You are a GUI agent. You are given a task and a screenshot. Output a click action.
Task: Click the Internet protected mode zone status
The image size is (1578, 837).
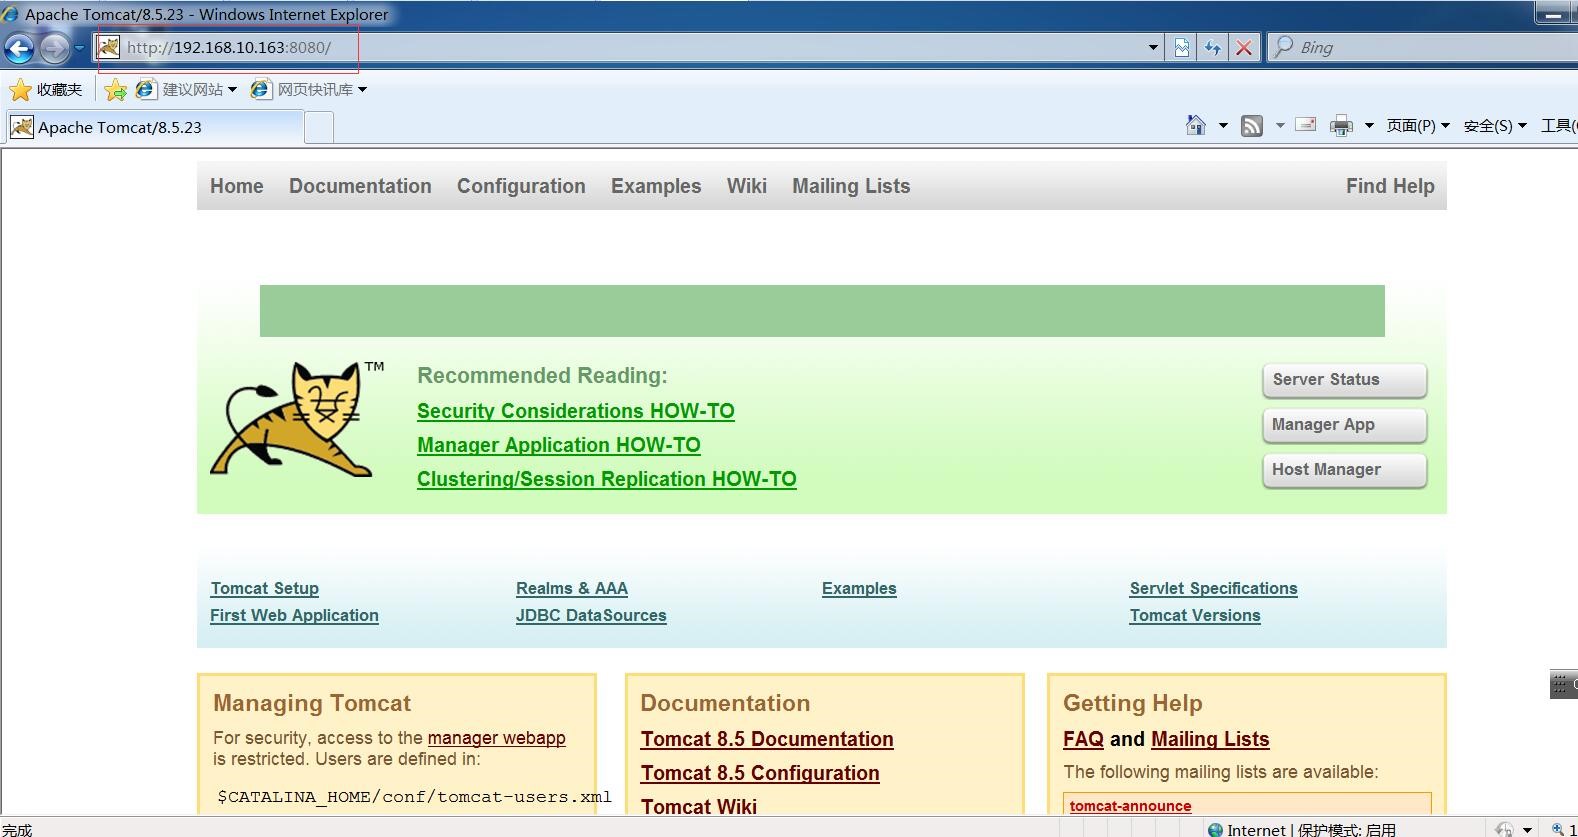click(1301, 829)
